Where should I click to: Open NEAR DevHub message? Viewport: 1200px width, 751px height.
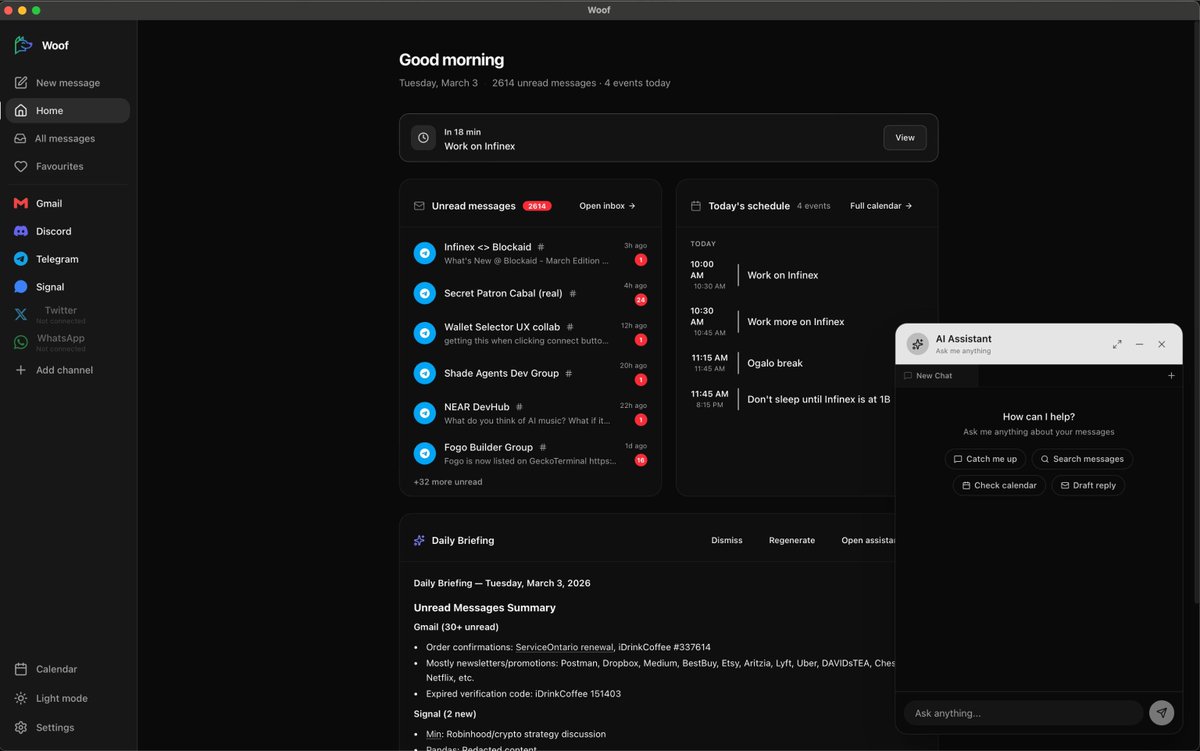pyautogui.click(x=530, y=413)
